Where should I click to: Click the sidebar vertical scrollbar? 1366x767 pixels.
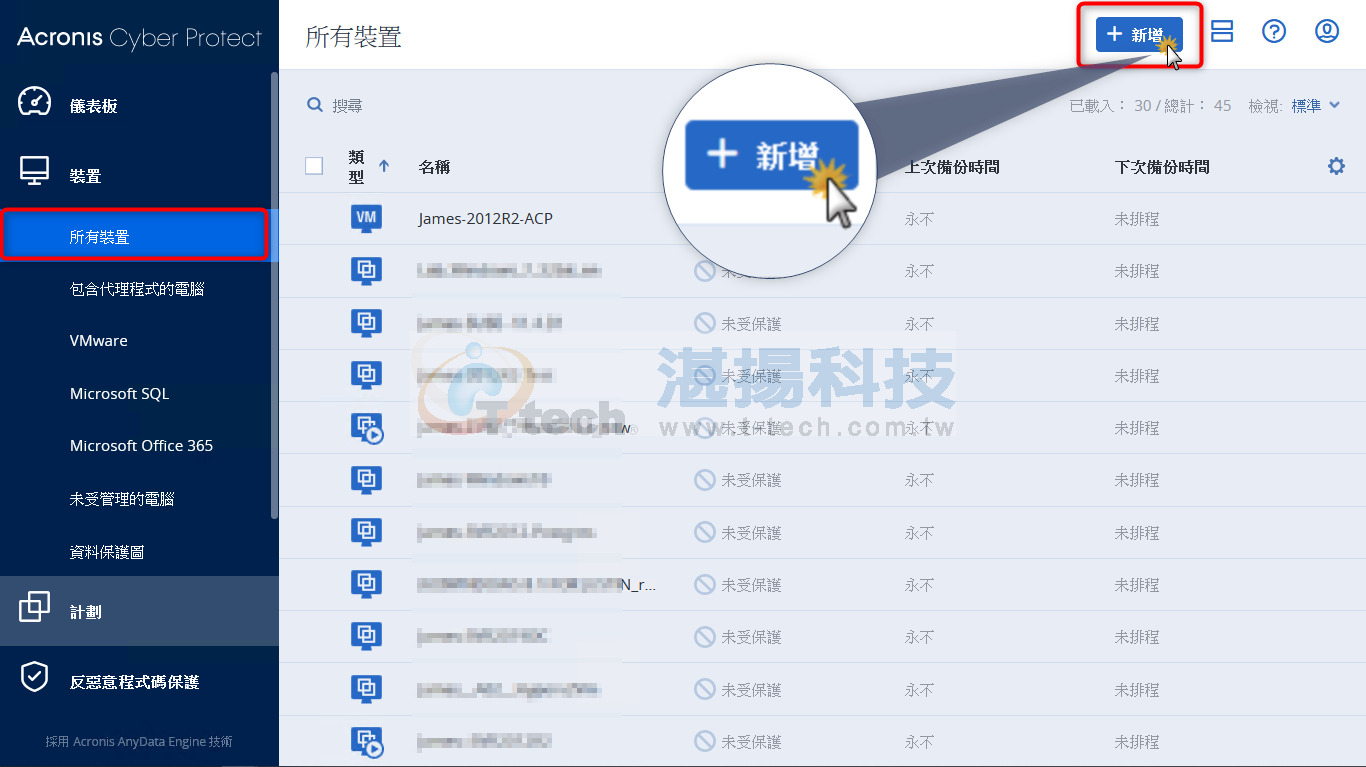(274, 300)
